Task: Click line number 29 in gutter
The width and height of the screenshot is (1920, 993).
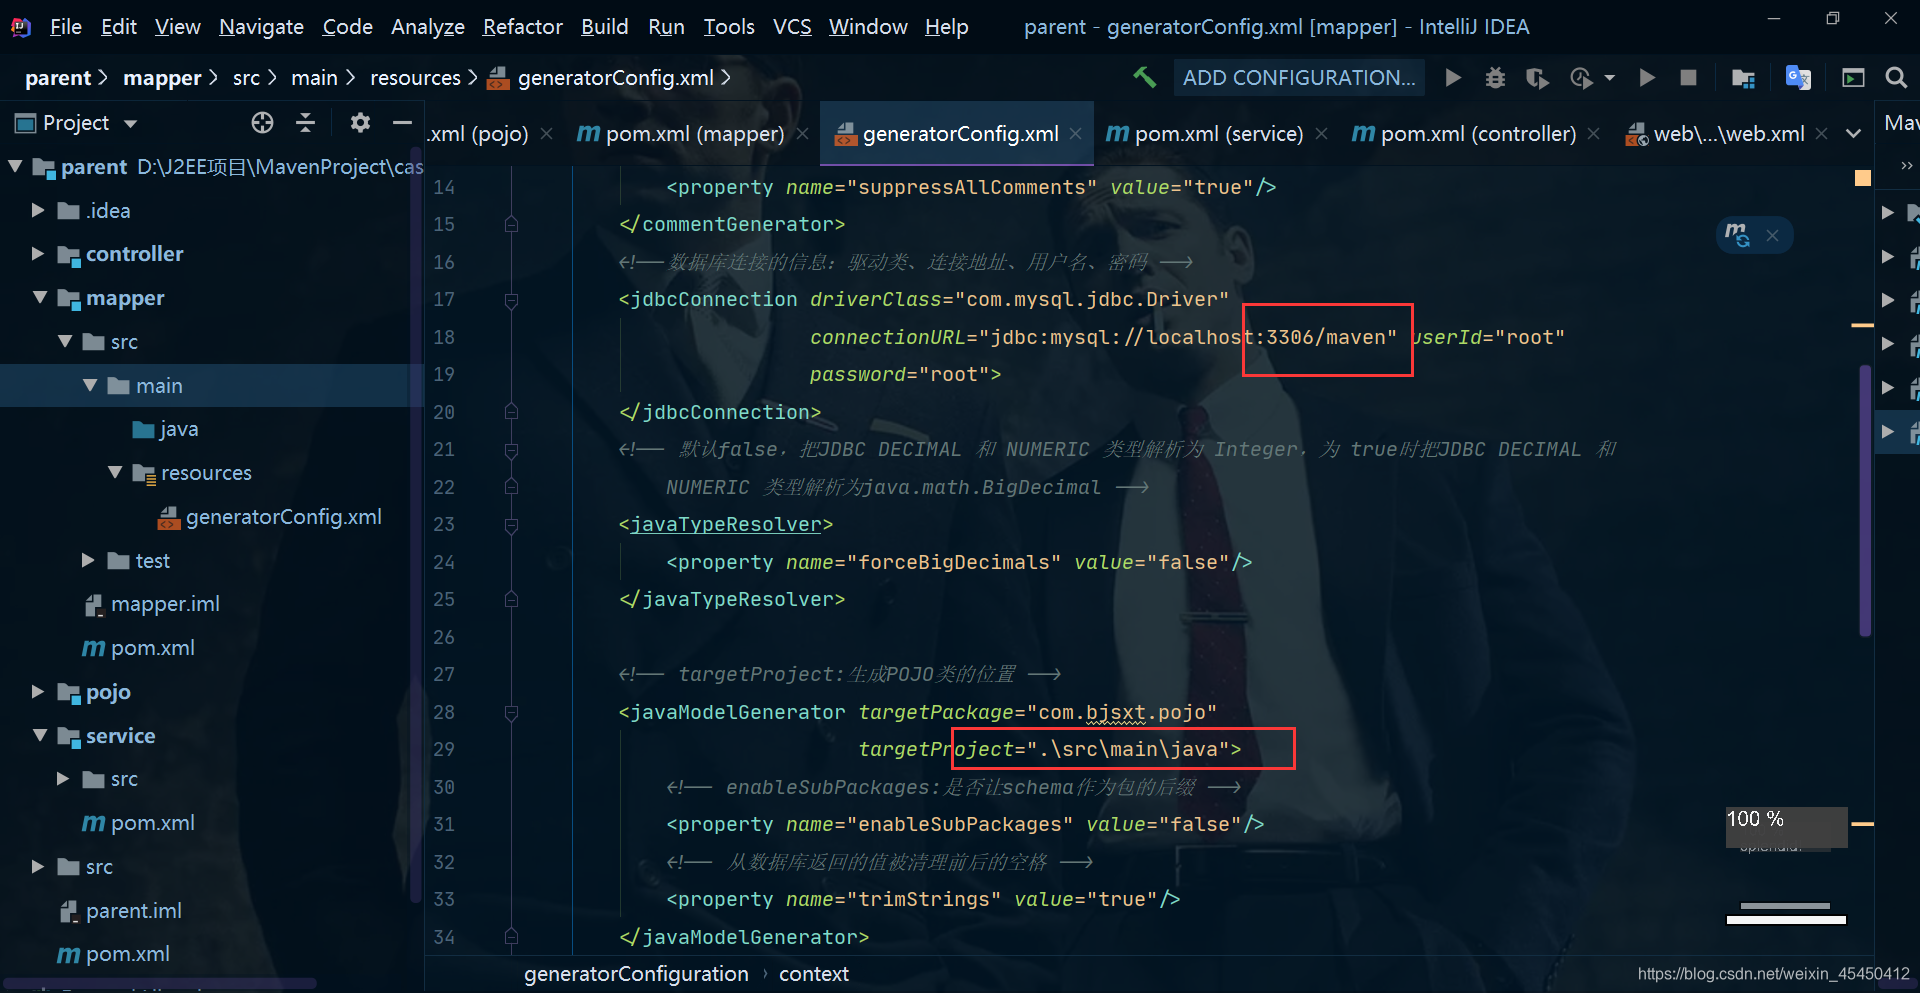Action: [444, 749]
